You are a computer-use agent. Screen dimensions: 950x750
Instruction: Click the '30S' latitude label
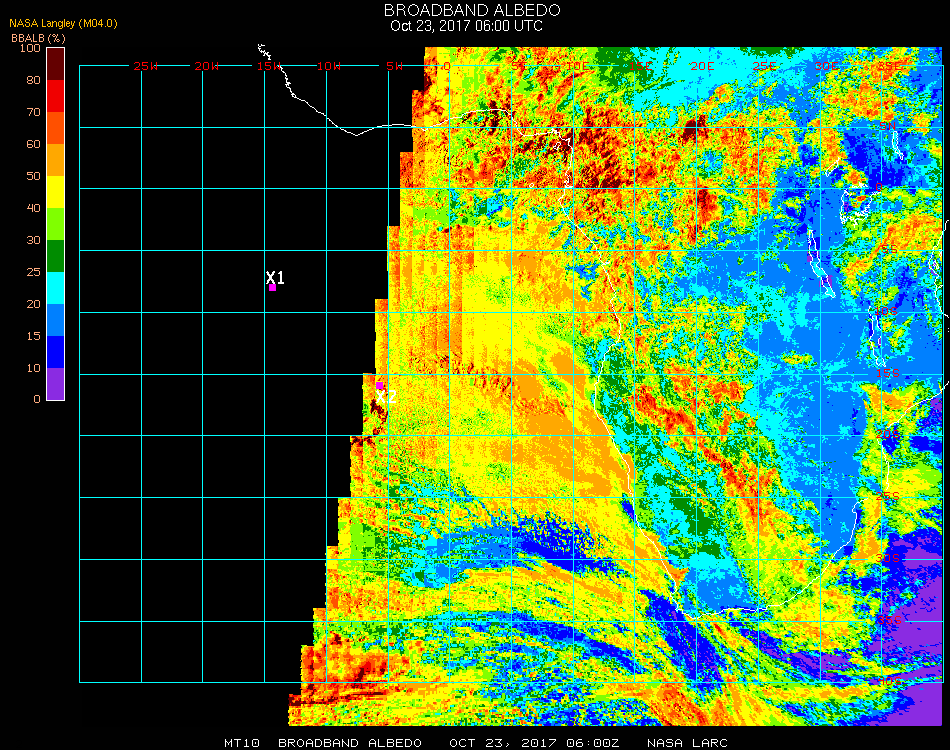(888, 559)
